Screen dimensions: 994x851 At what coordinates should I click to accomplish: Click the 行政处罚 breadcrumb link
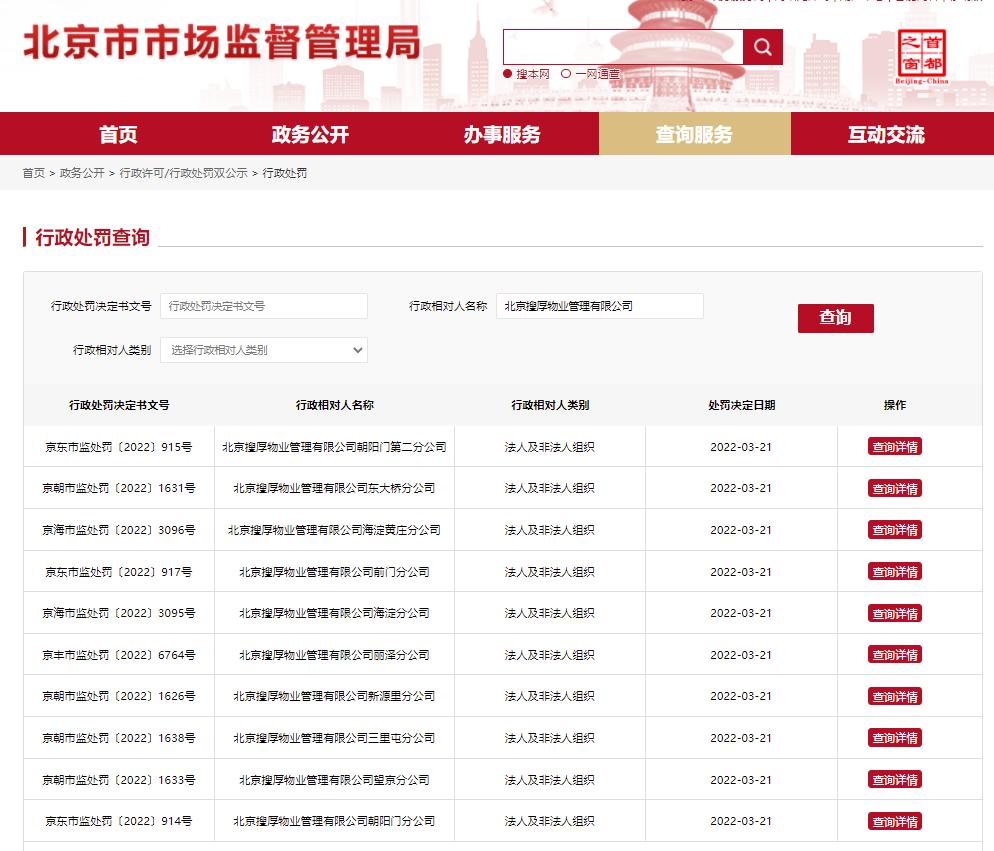pyautogui.click(x=285, y=172)
